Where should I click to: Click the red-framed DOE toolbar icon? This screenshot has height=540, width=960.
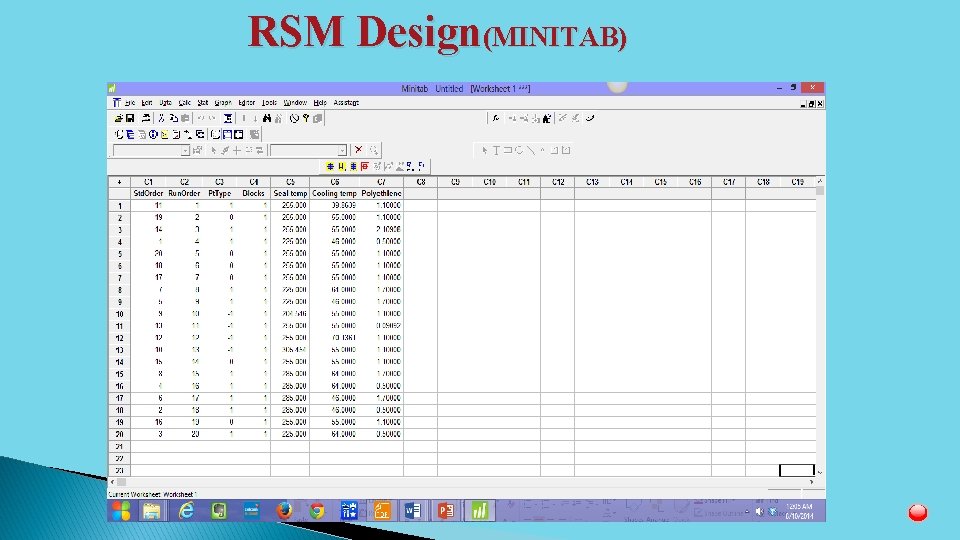365,166
